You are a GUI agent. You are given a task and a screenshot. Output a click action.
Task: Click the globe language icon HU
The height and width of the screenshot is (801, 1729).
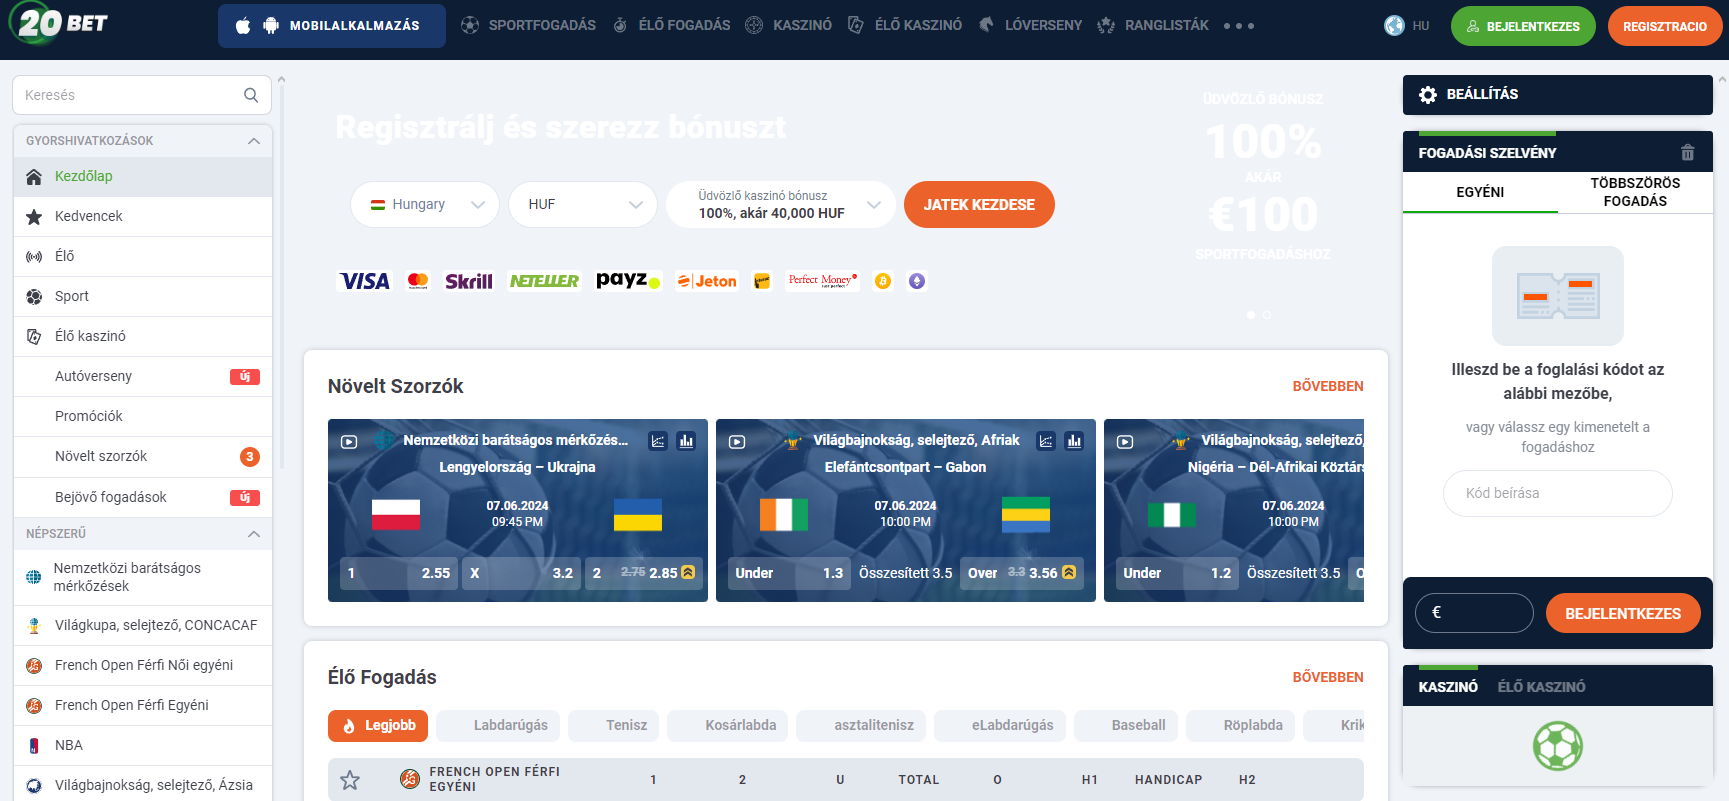pyautogui.click(x=1395, y=26)
